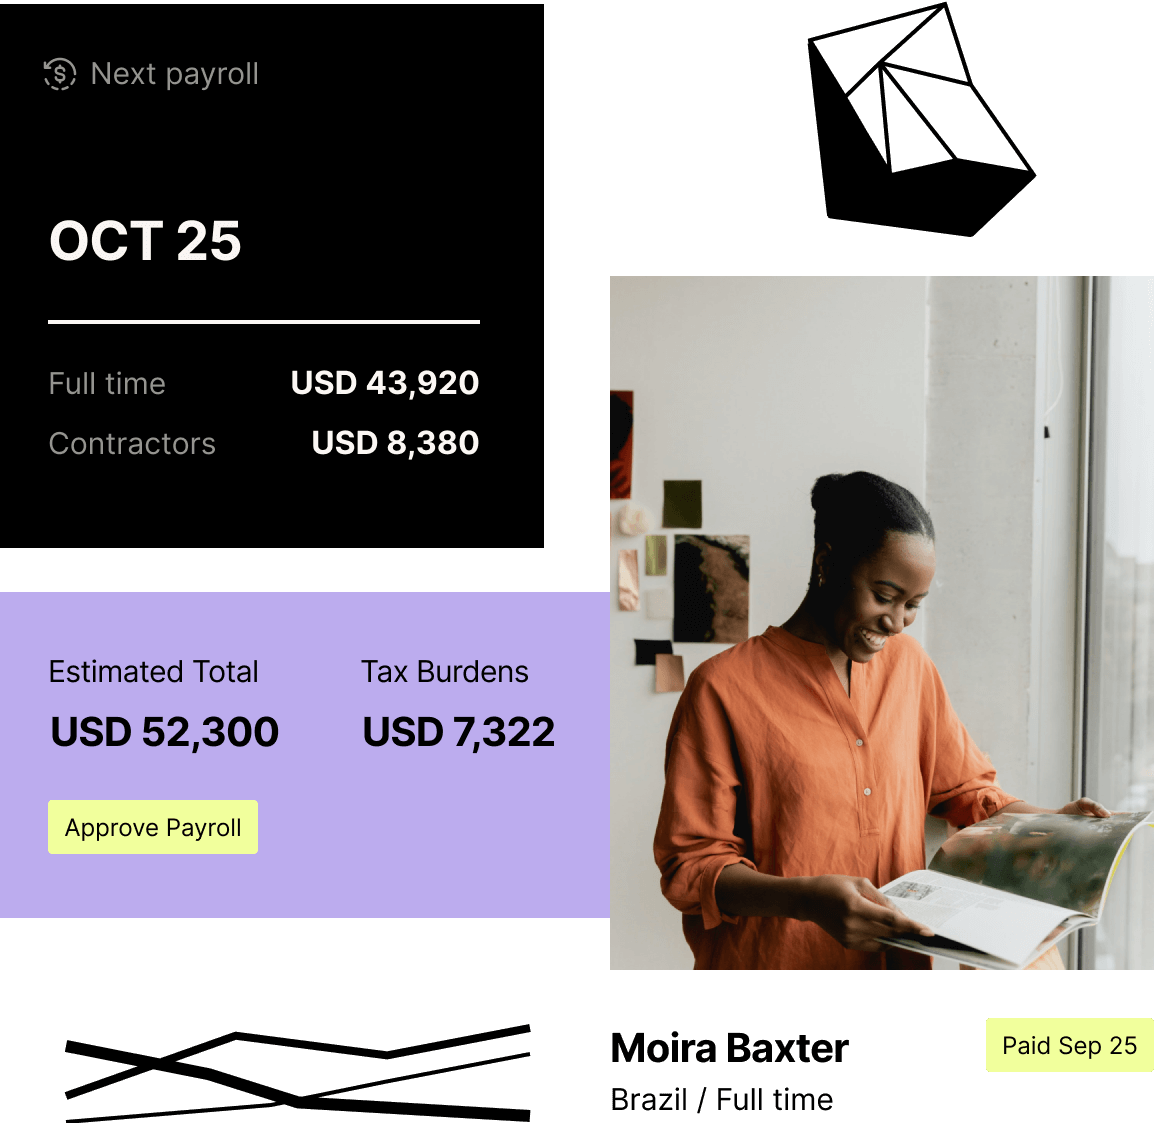Image resolution: width=1154 pixels, height=1123 pixels.
Task: Click the orange shirt in the photo
Action: coord(800,780)
